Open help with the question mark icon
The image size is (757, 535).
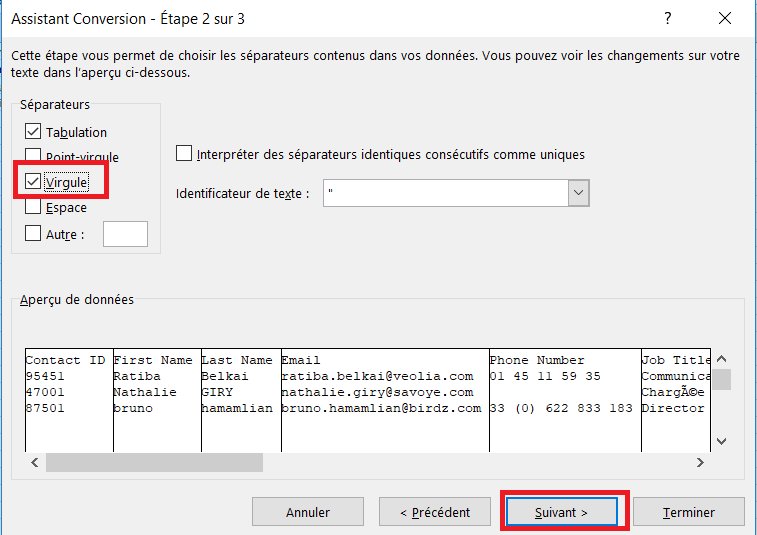pos(668,18)
